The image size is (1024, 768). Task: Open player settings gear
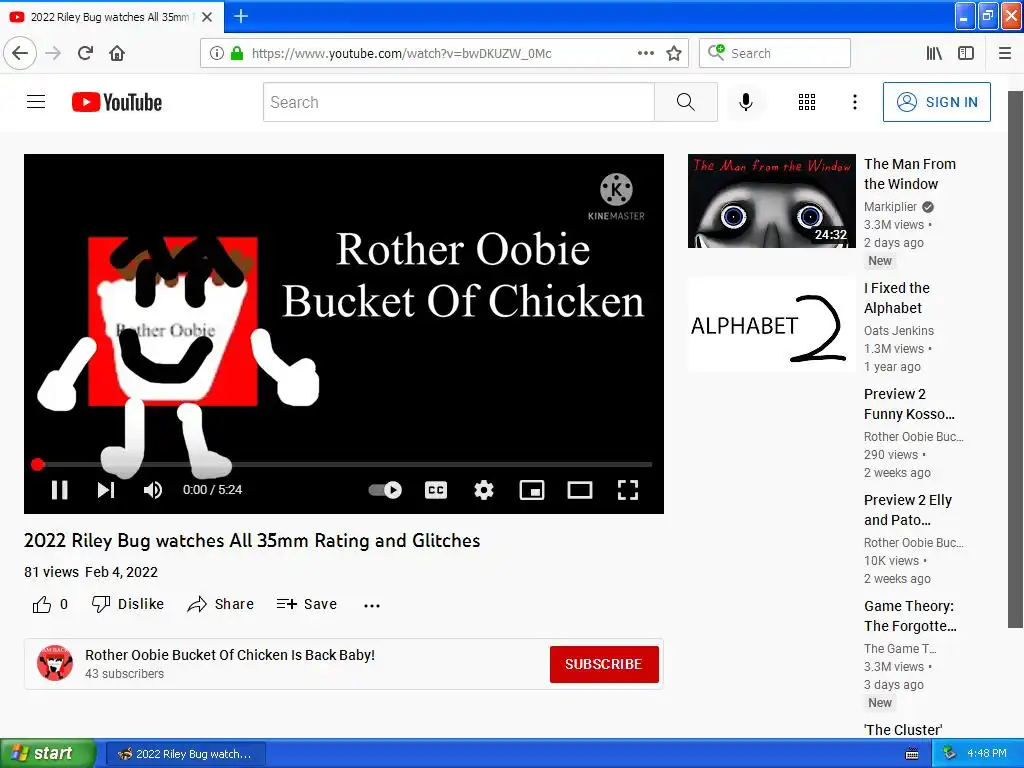pyautogui.click(x=484, y=490)
